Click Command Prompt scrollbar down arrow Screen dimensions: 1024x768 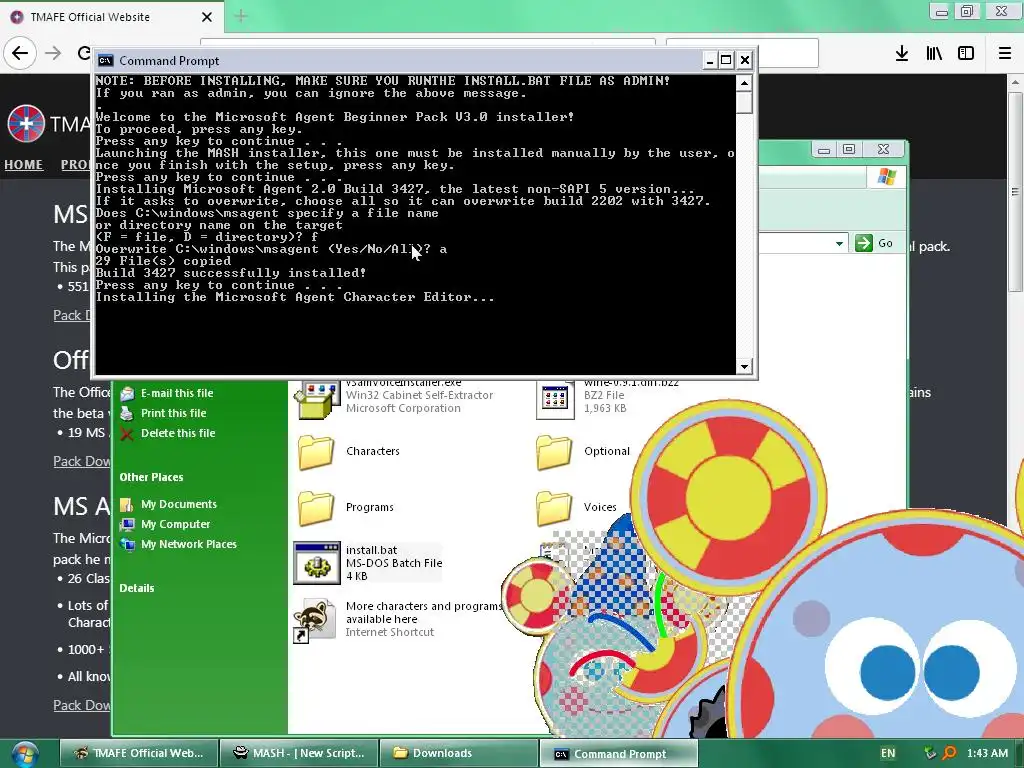click(x=744, y=366)
